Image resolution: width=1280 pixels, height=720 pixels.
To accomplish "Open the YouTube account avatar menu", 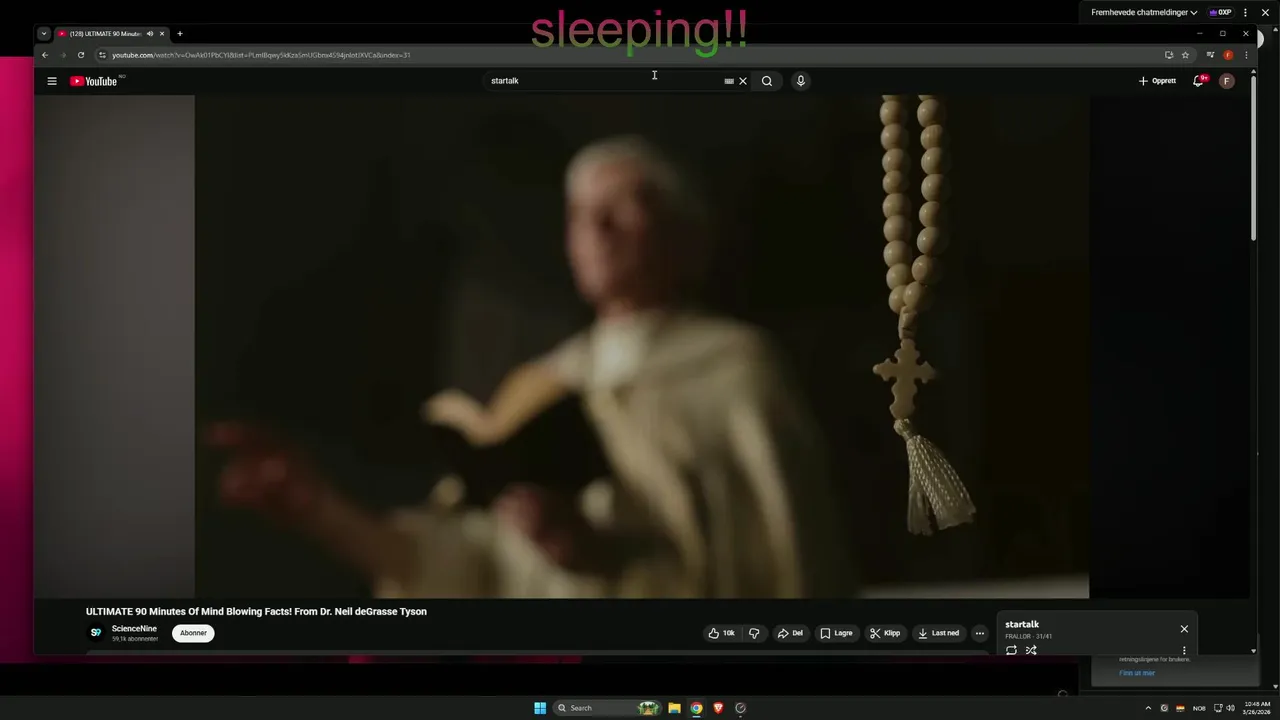I will click(1227, 81).
